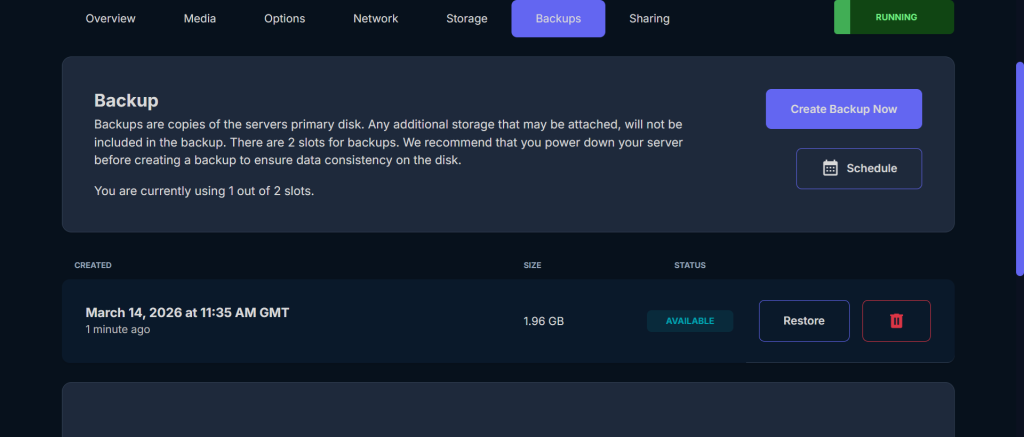The width and height of the screenshot is (1024, 437).
Task: Click the page's vertical scrollbar
Action: coord(1019,168)
